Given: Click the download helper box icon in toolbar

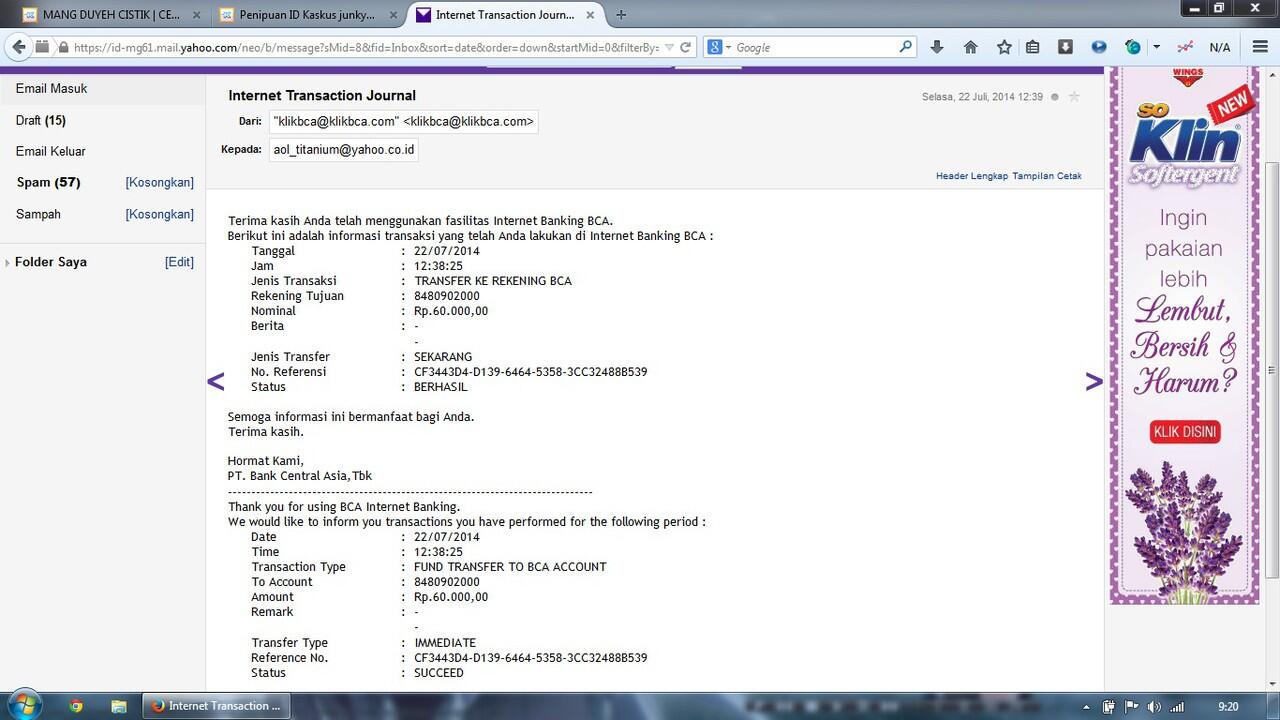Looking at the screenshot, I should click(1065, 47).
